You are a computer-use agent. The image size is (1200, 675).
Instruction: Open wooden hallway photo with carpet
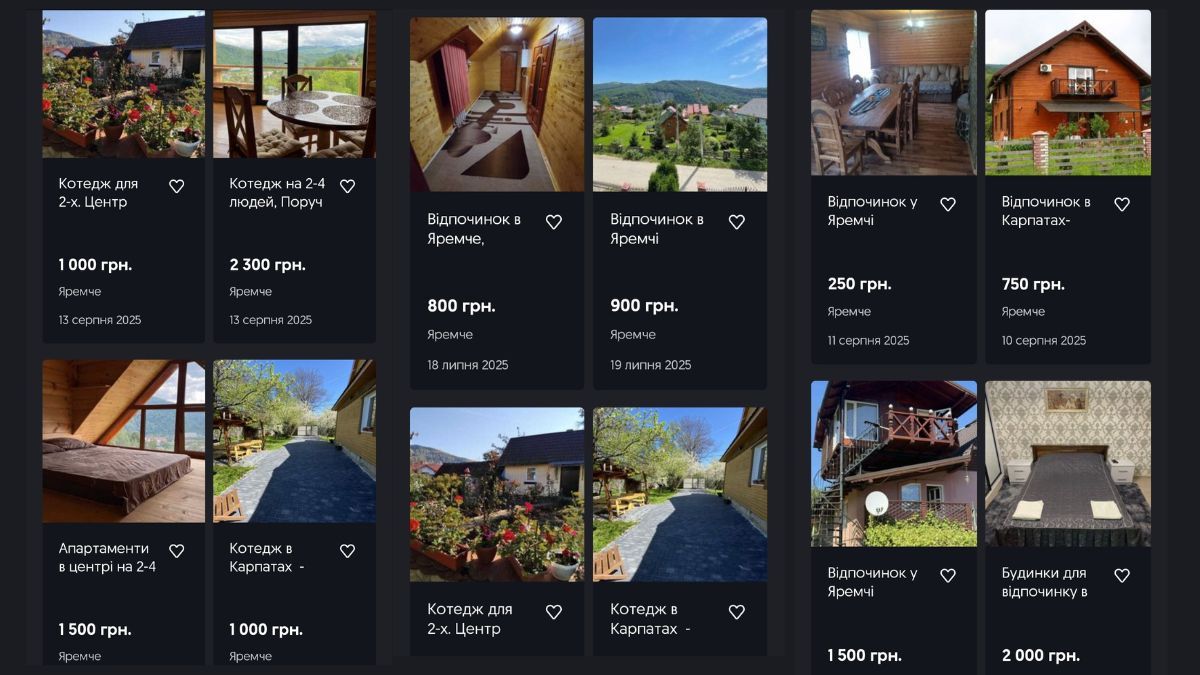click(x=497, y=104)
